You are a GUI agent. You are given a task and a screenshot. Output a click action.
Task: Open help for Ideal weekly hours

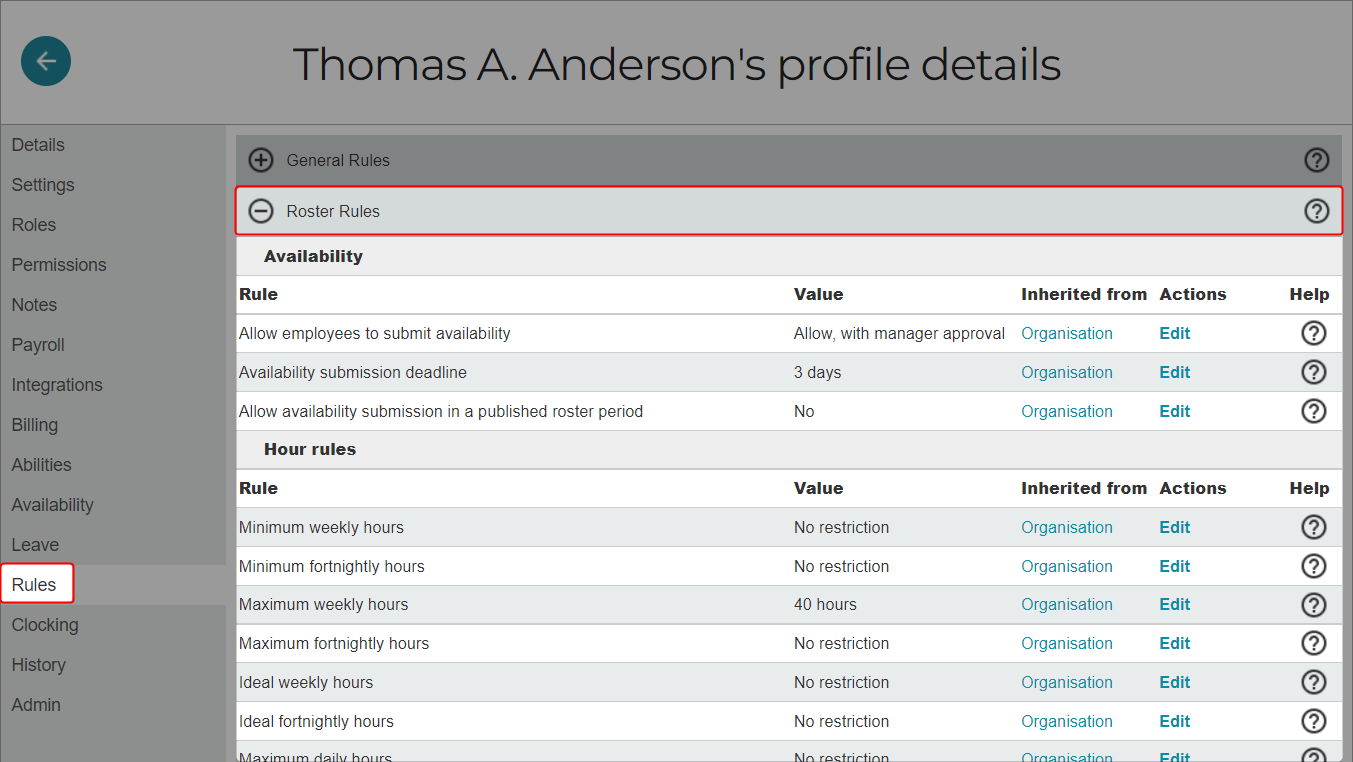tap(1314, 682)
